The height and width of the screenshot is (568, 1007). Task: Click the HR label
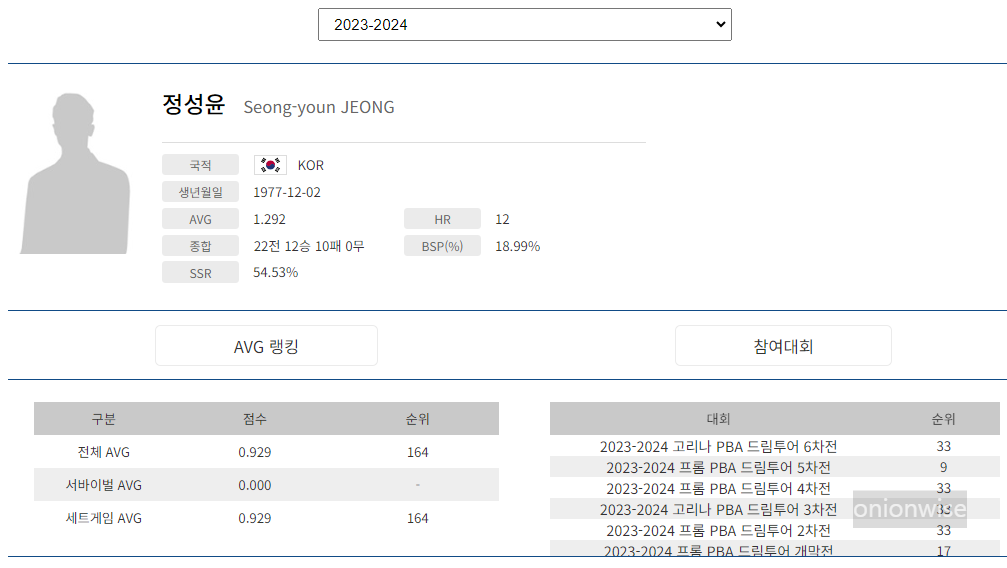point(442,219)
